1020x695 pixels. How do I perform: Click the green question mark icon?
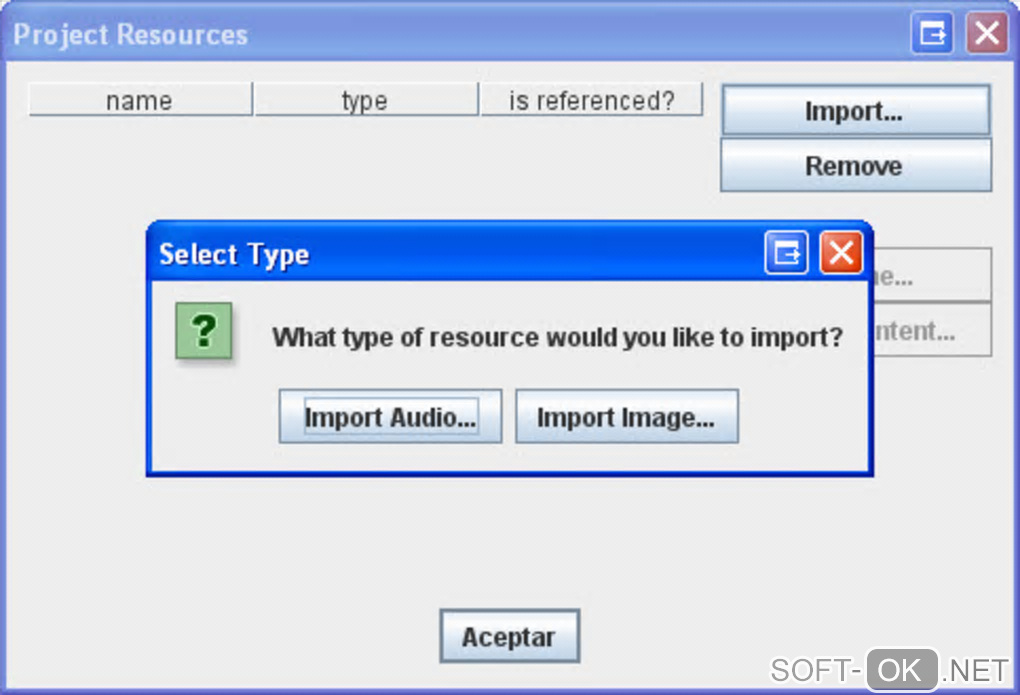point(204,331)
